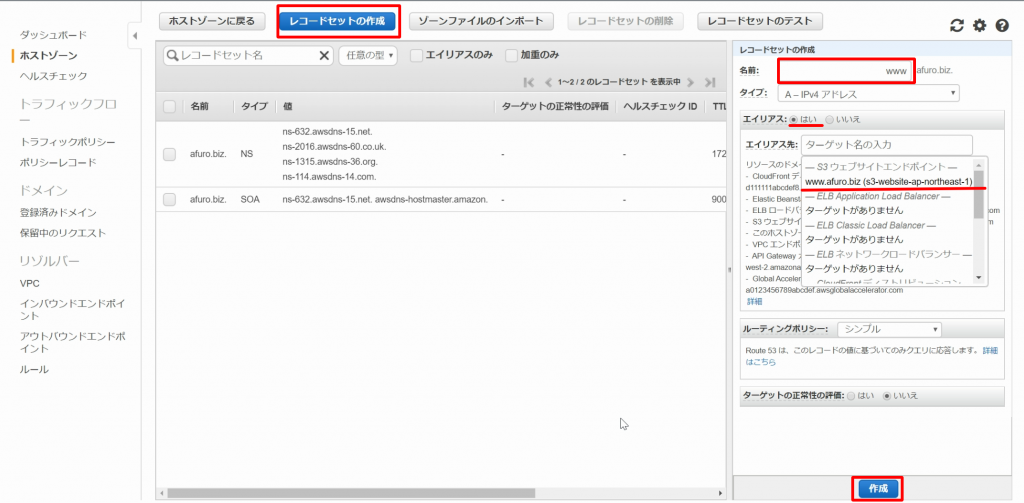
Task: Click the レコードセット名 search field
Action: click(x=248, y=56)
